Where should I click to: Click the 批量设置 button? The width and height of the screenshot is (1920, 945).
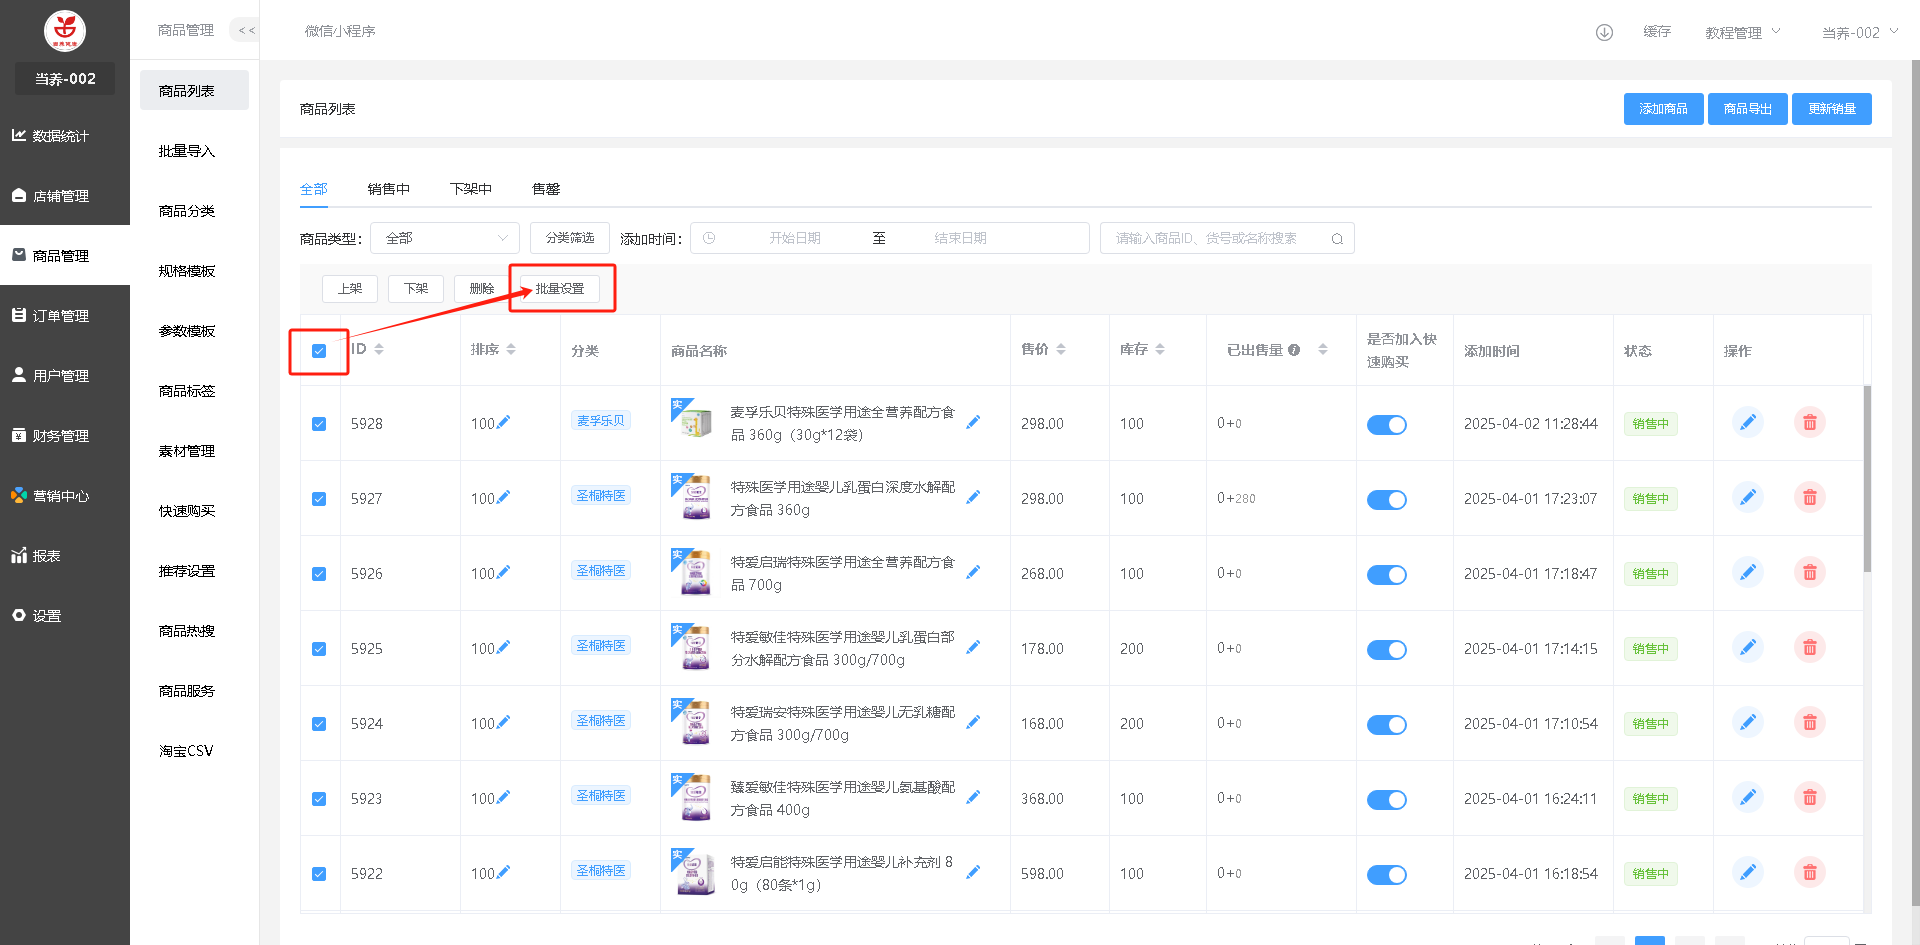pos(560,289)
